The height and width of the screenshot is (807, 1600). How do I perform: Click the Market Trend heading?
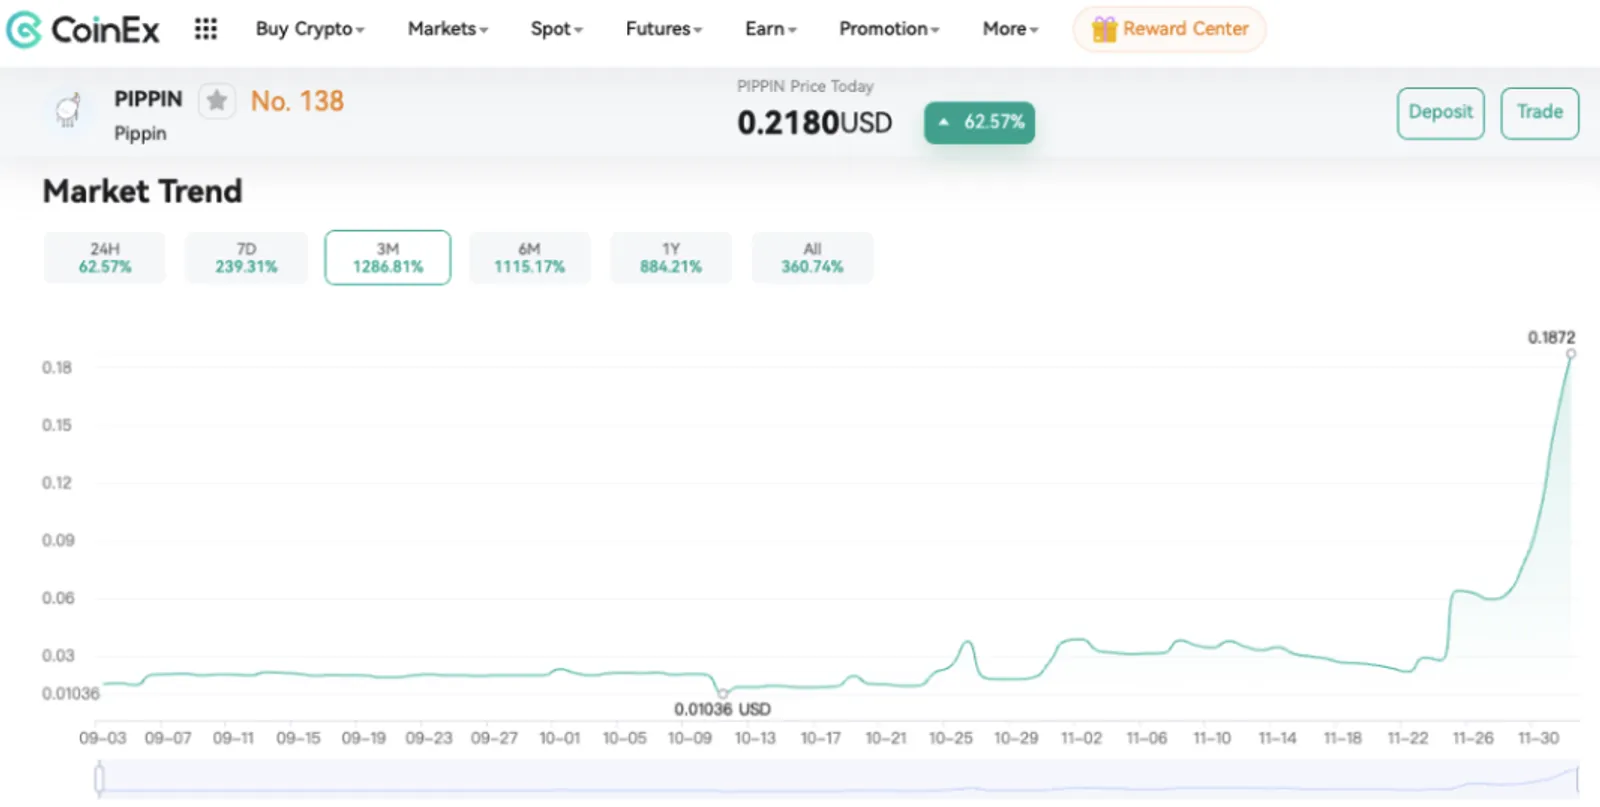click(142, 191)
